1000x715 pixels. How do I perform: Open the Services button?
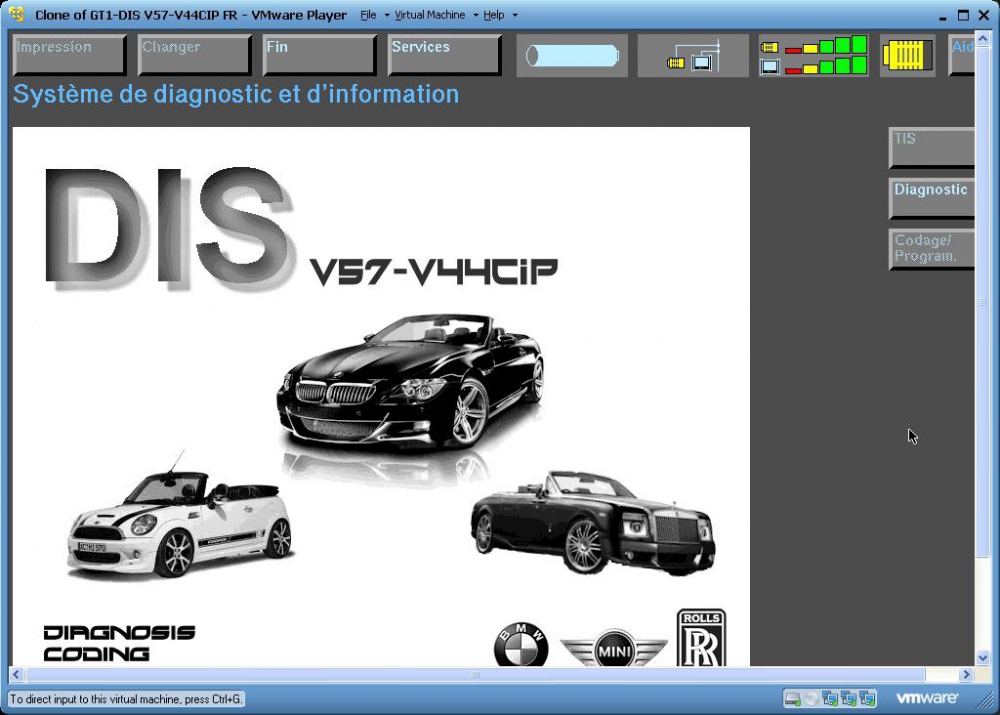click(x=445, y=55)
